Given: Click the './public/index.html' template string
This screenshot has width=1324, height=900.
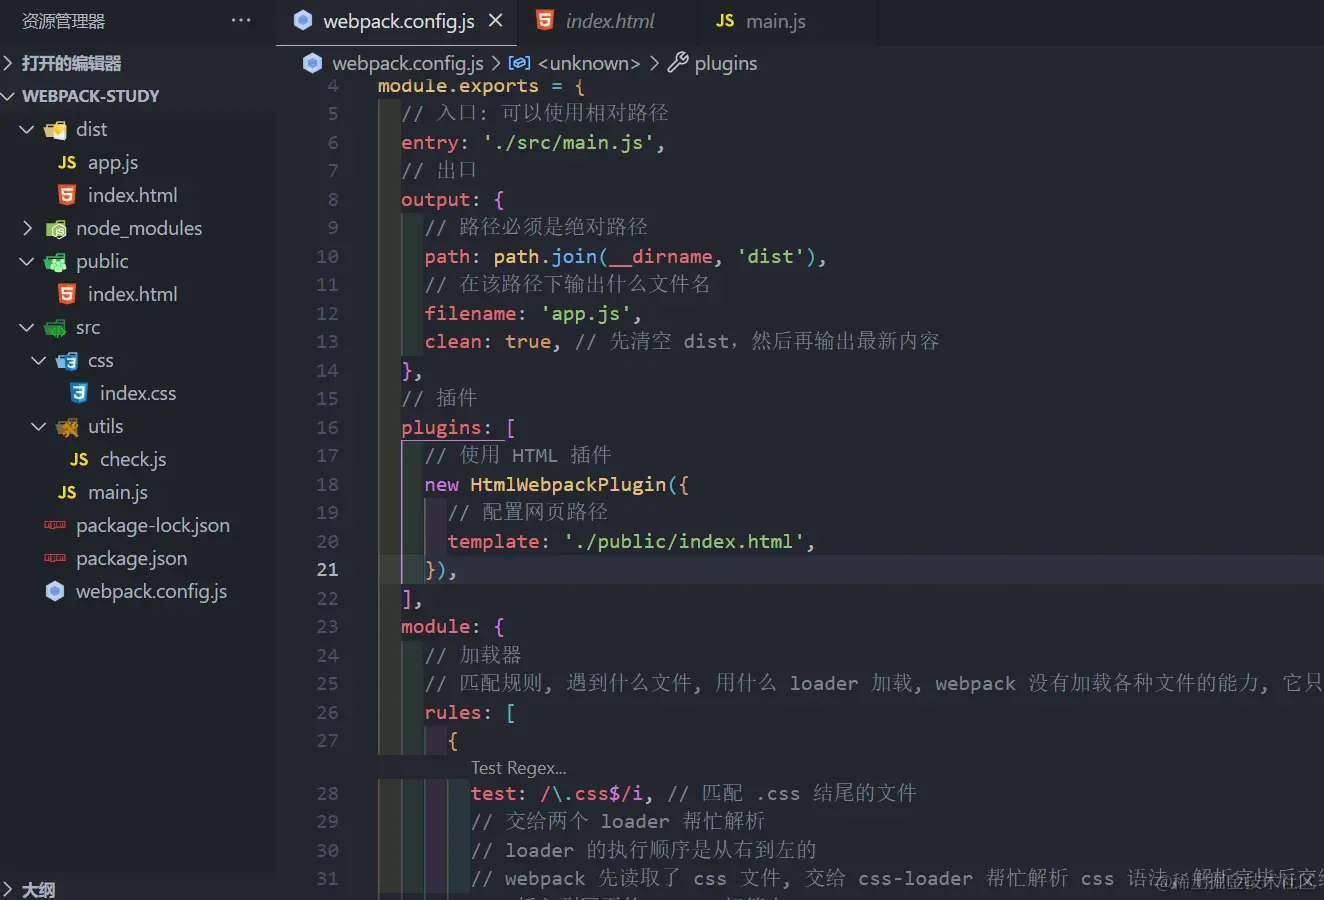Looking at the screenshot, I should tap(683, 541).
